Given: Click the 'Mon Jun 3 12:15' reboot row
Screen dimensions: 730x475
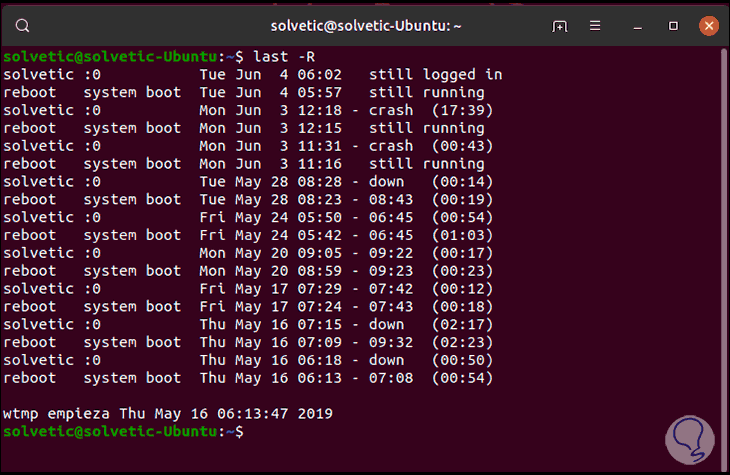Looking at the screenshot, I should (243, 128).
